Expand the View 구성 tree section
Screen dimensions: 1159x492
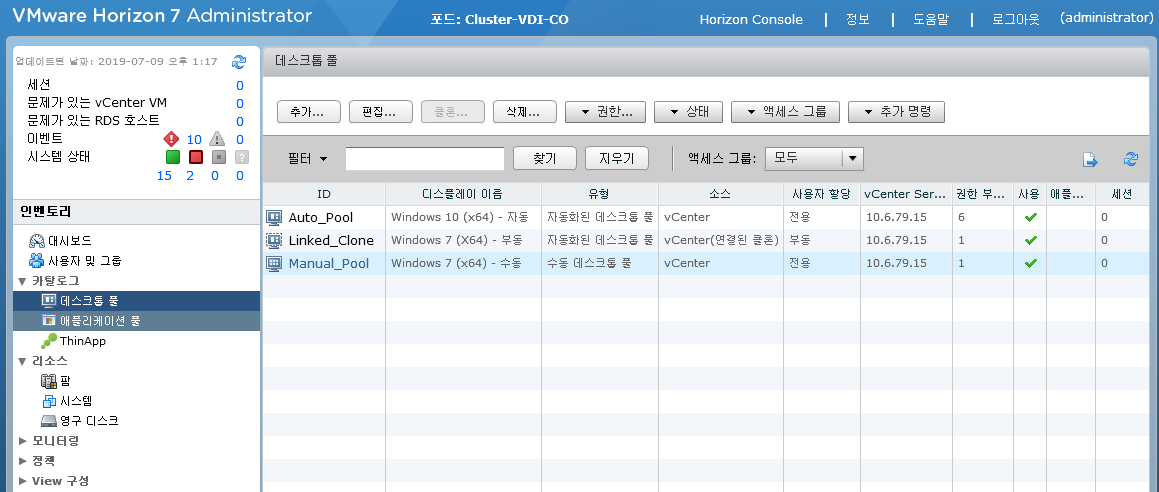click(x=22, y=481)
